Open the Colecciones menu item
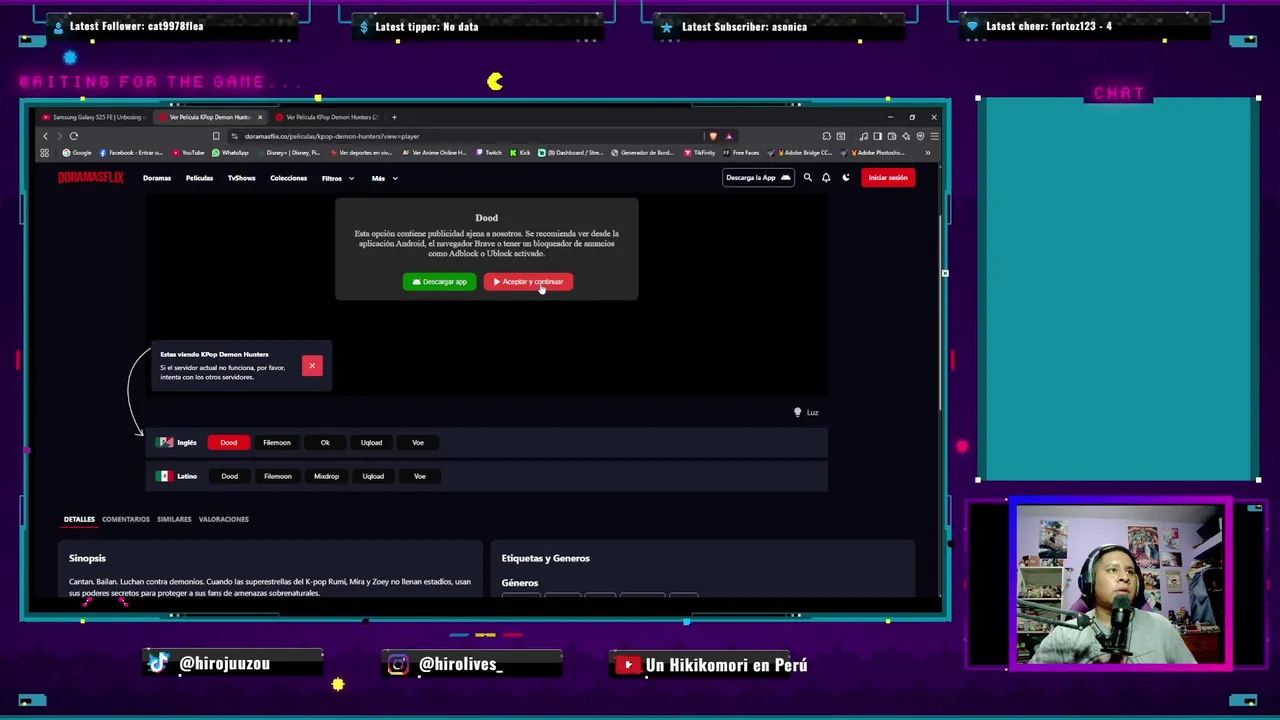This screenshot has width=1280, height=720. [x=288, y=178]
